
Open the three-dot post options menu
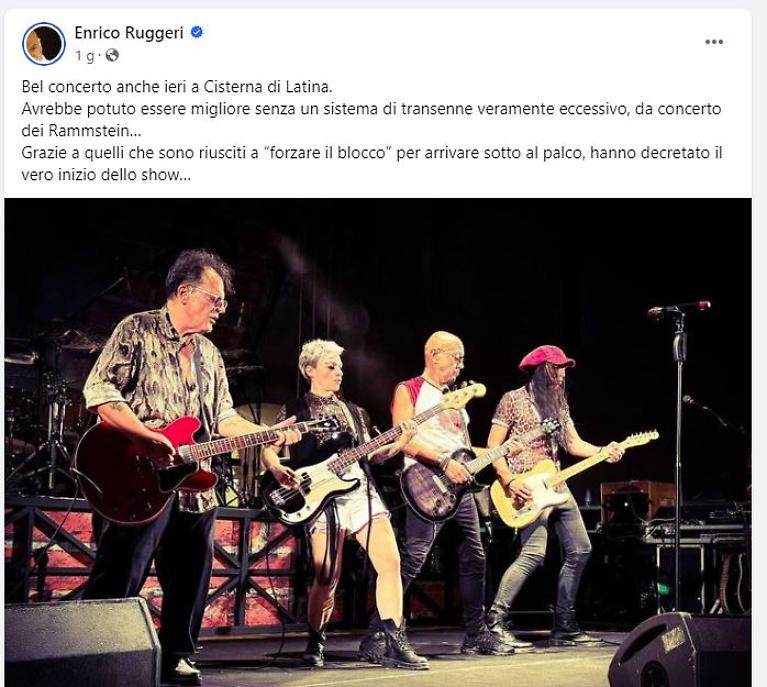[714, 42]
